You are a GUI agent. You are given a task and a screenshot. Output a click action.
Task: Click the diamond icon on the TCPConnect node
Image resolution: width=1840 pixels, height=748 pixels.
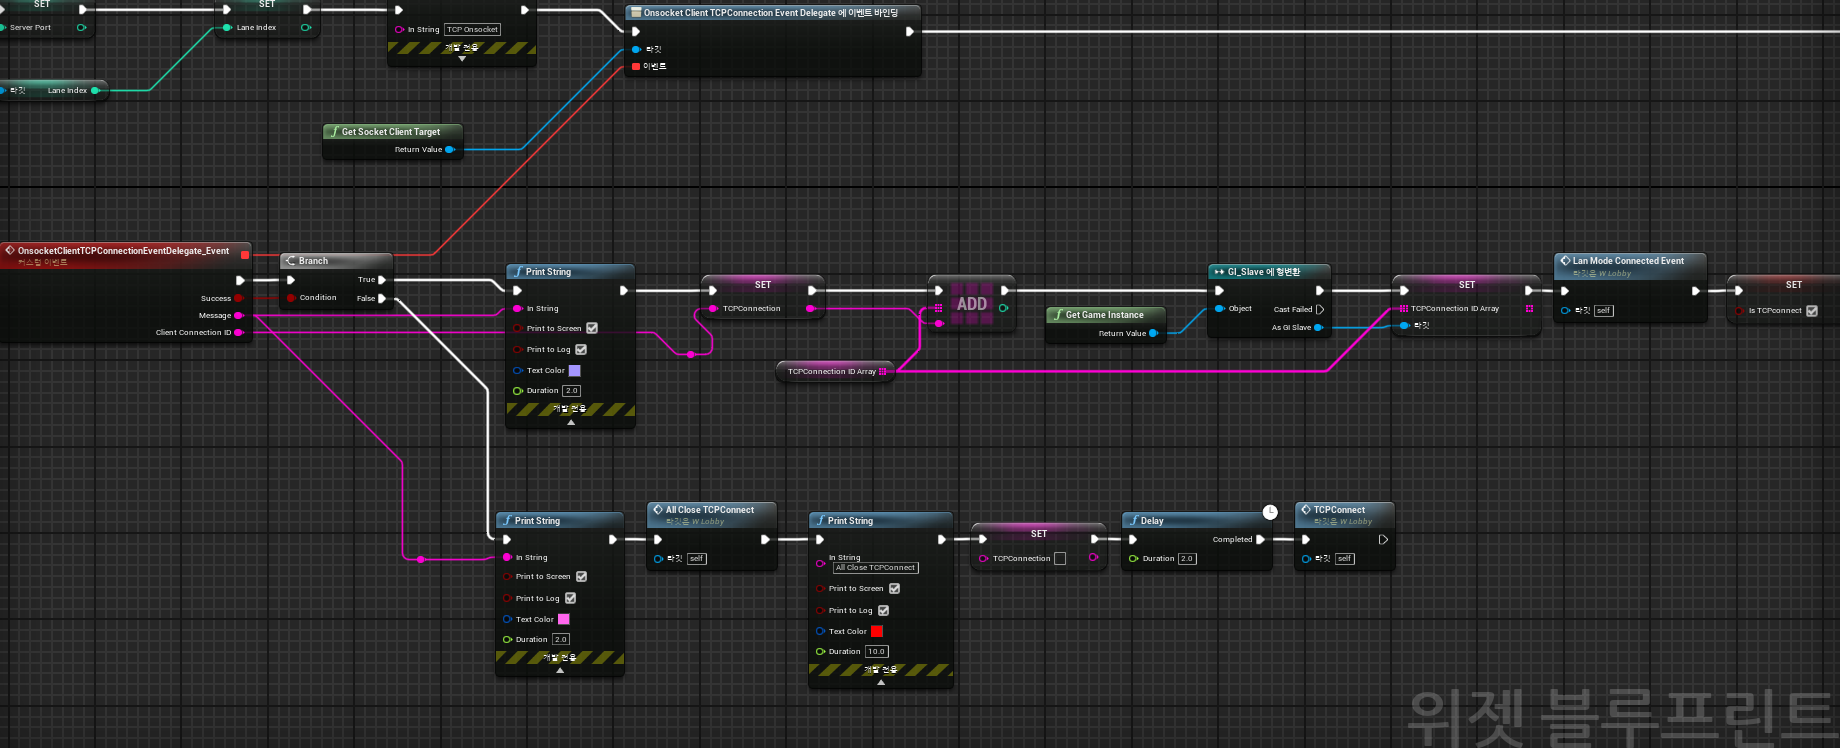coord(1306,509)
